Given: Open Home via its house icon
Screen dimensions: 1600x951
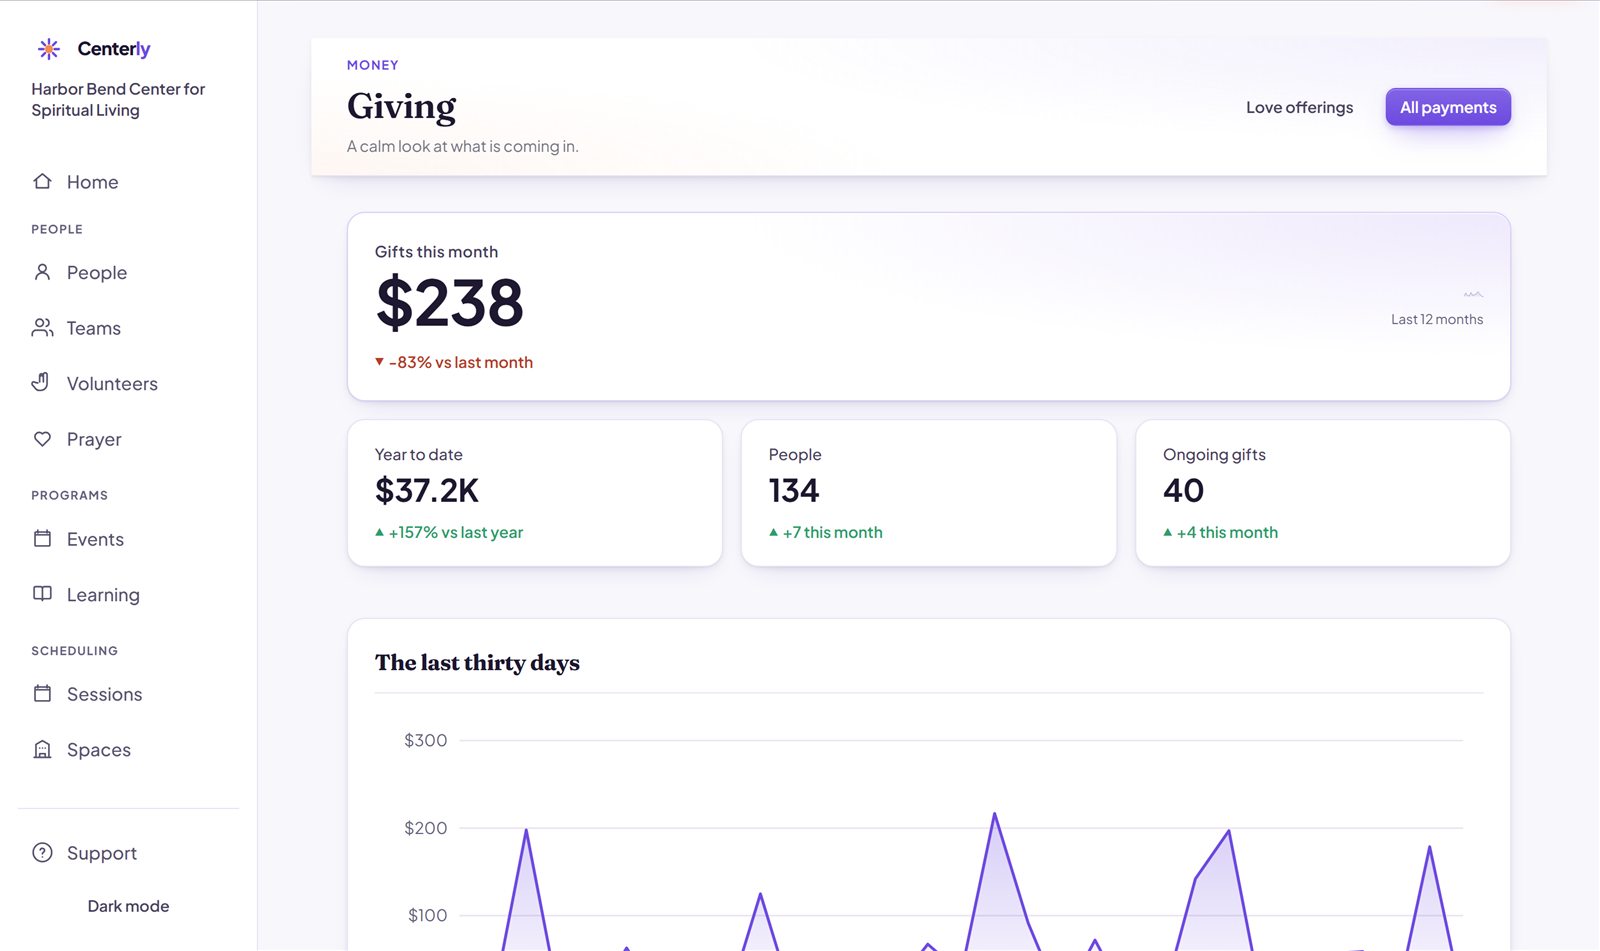Looking at the screenshot, I should point(42,181).
